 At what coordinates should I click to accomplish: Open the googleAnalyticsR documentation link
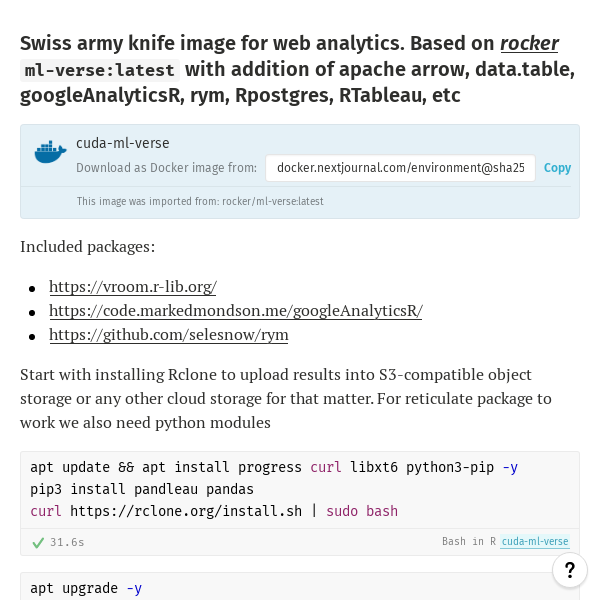click(x=236, y=311)
